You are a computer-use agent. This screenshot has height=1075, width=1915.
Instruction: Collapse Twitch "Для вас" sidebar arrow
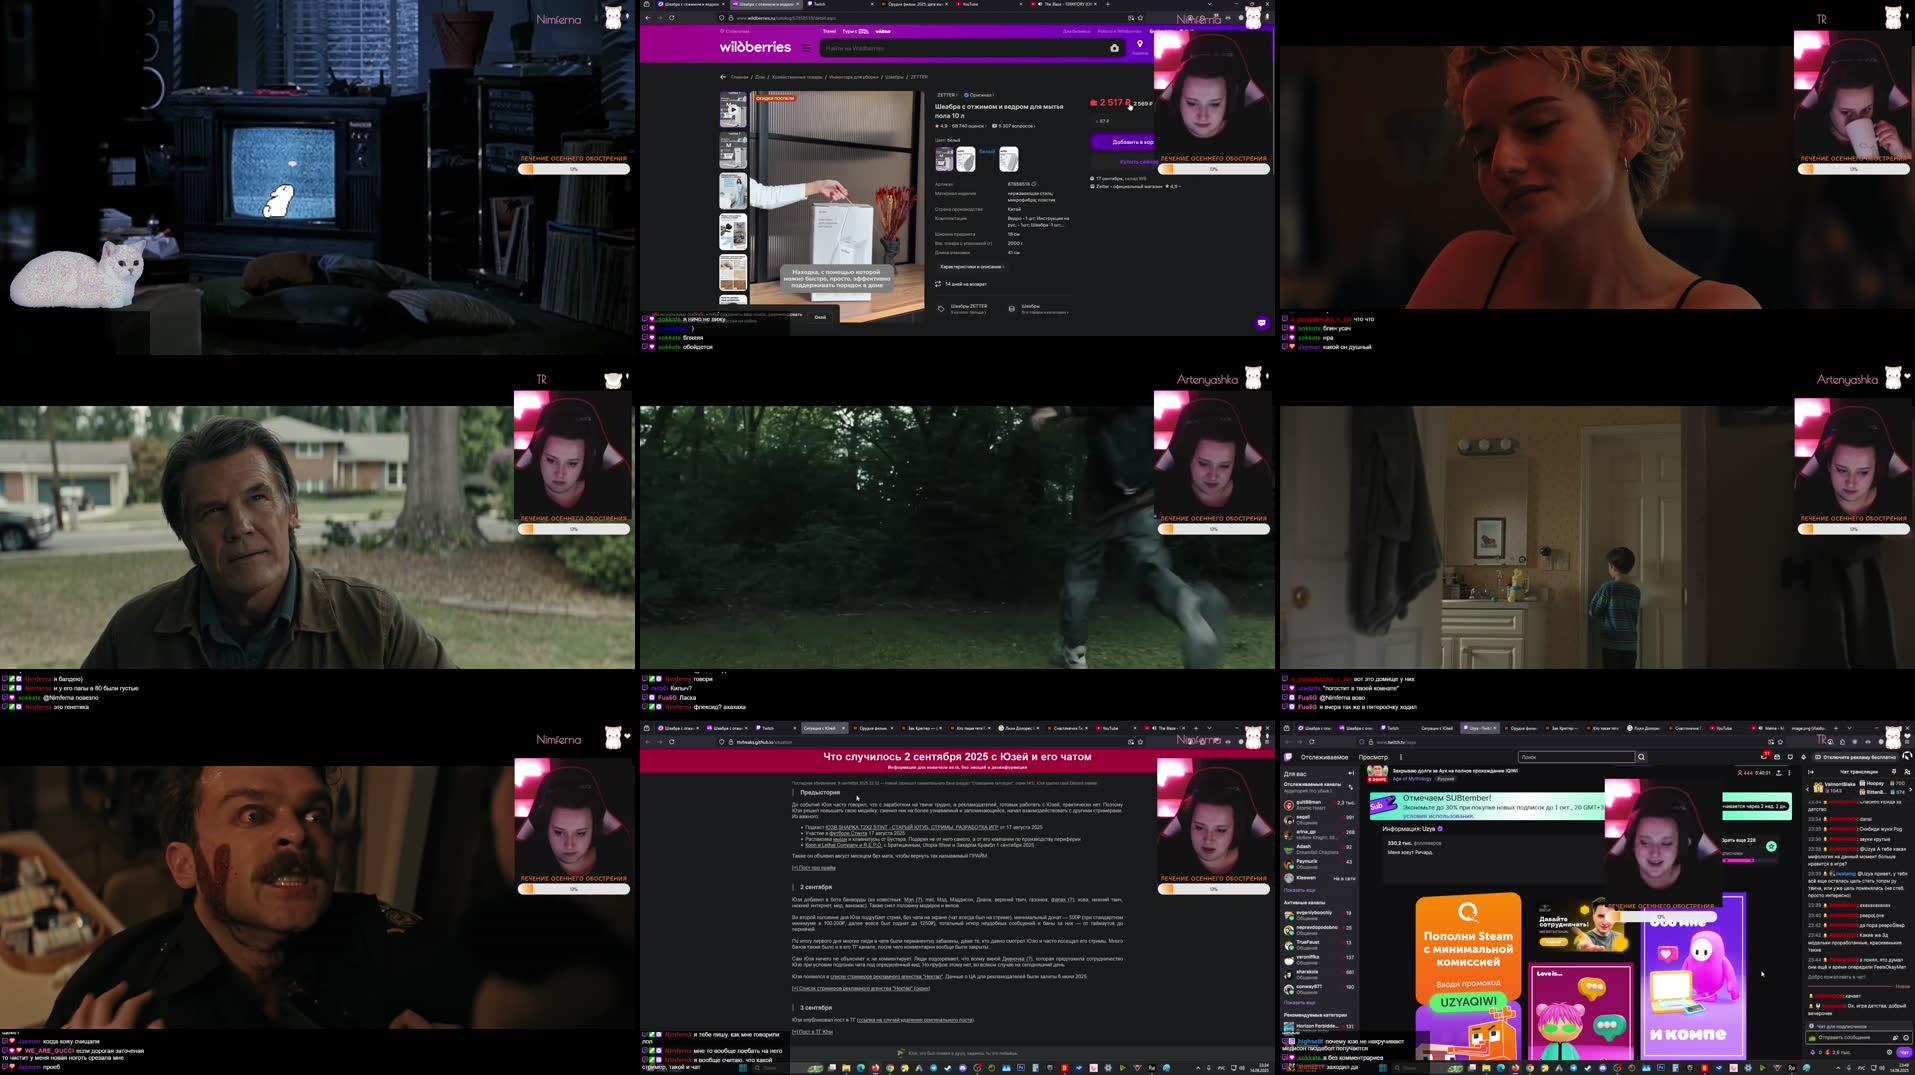click(x=1351, y=773)
